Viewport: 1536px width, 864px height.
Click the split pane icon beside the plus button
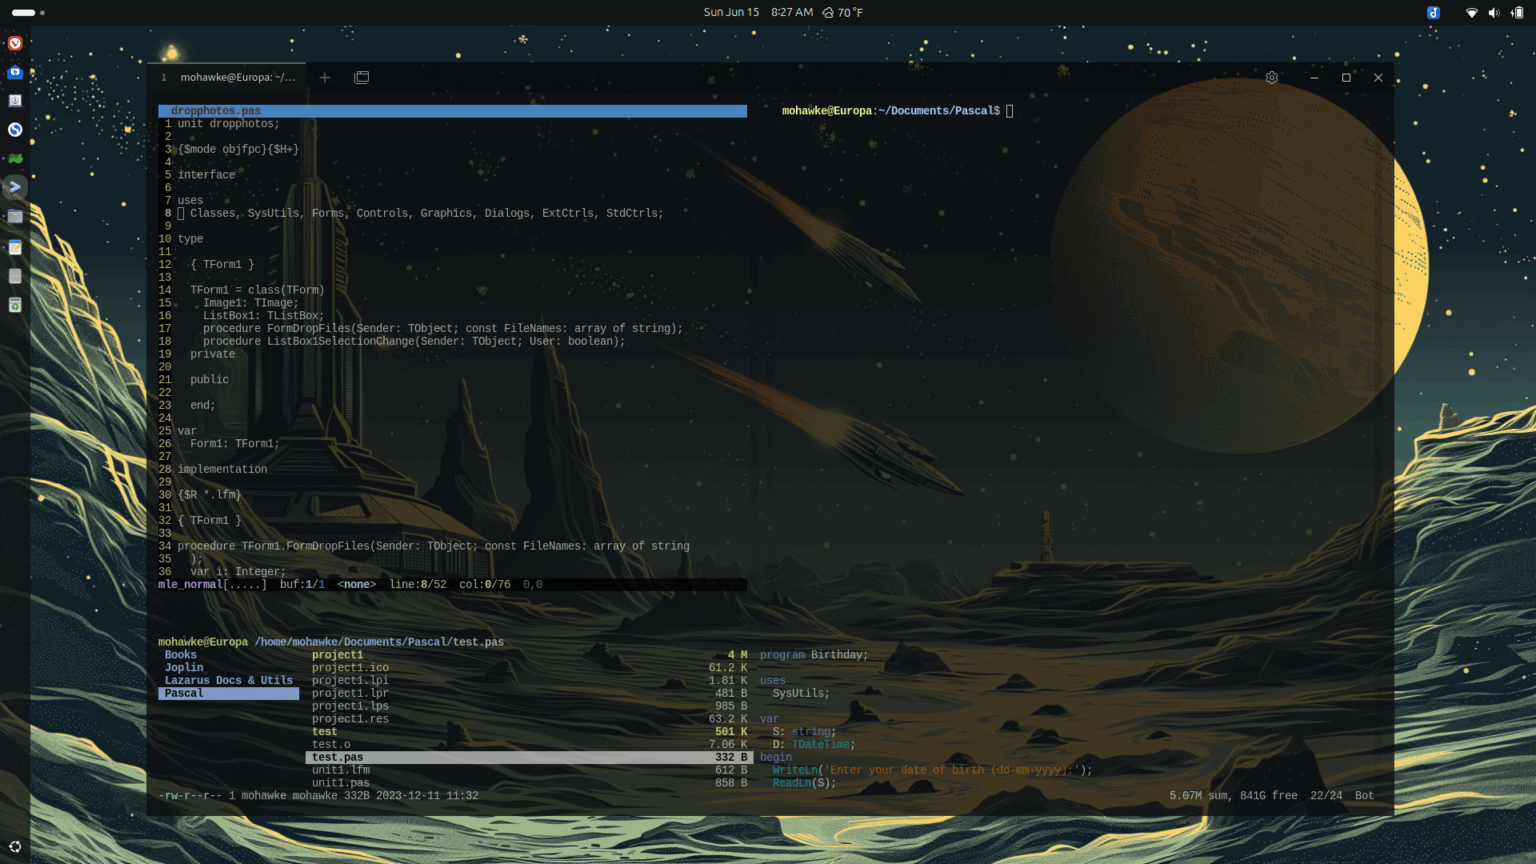tap(361, 77)
